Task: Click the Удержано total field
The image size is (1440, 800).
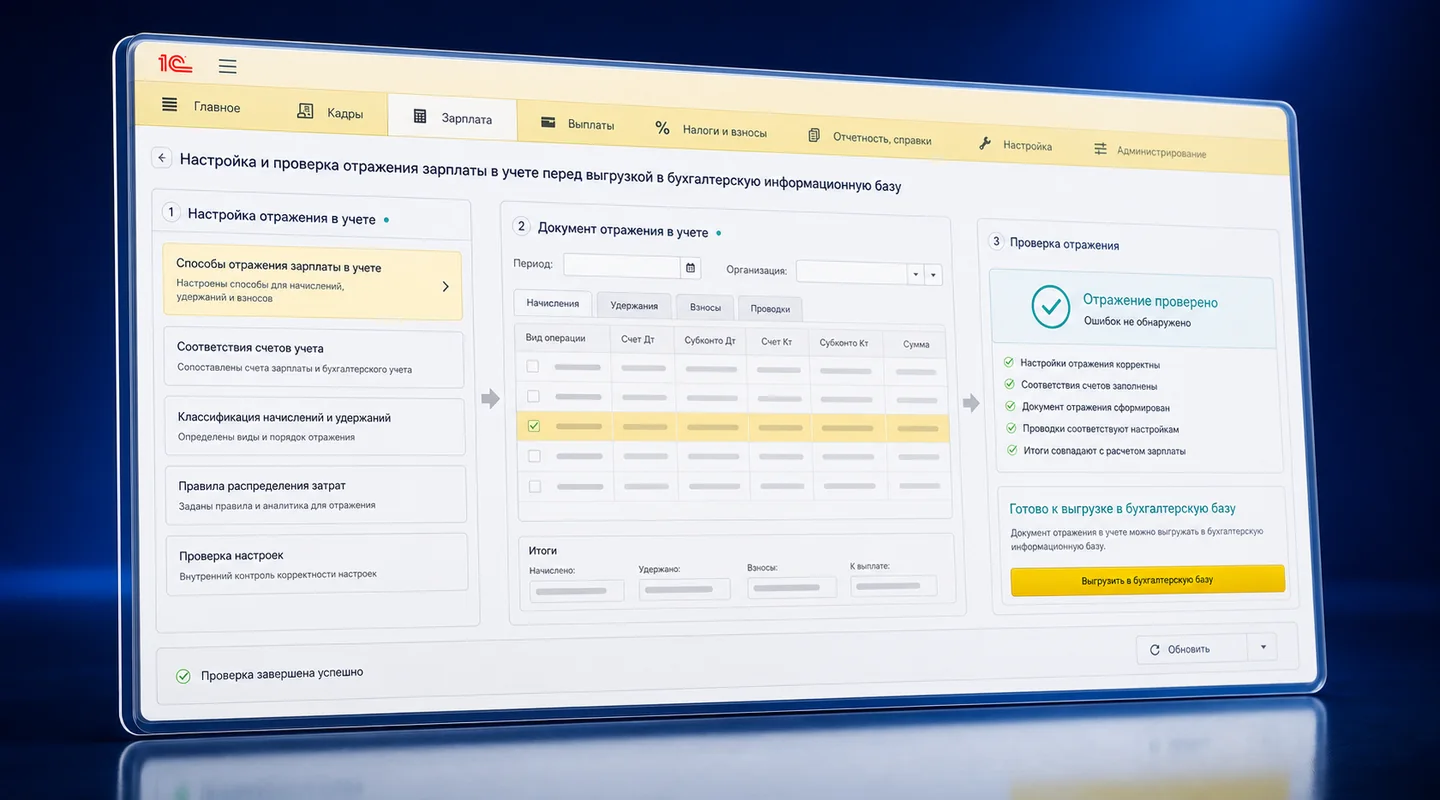Action: 684,590
